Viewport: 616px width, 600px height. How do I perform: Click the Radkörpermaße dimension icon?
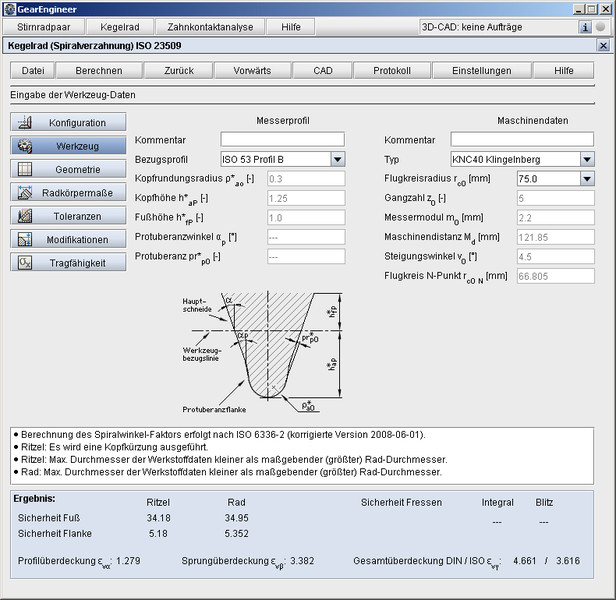pos(25,192)
